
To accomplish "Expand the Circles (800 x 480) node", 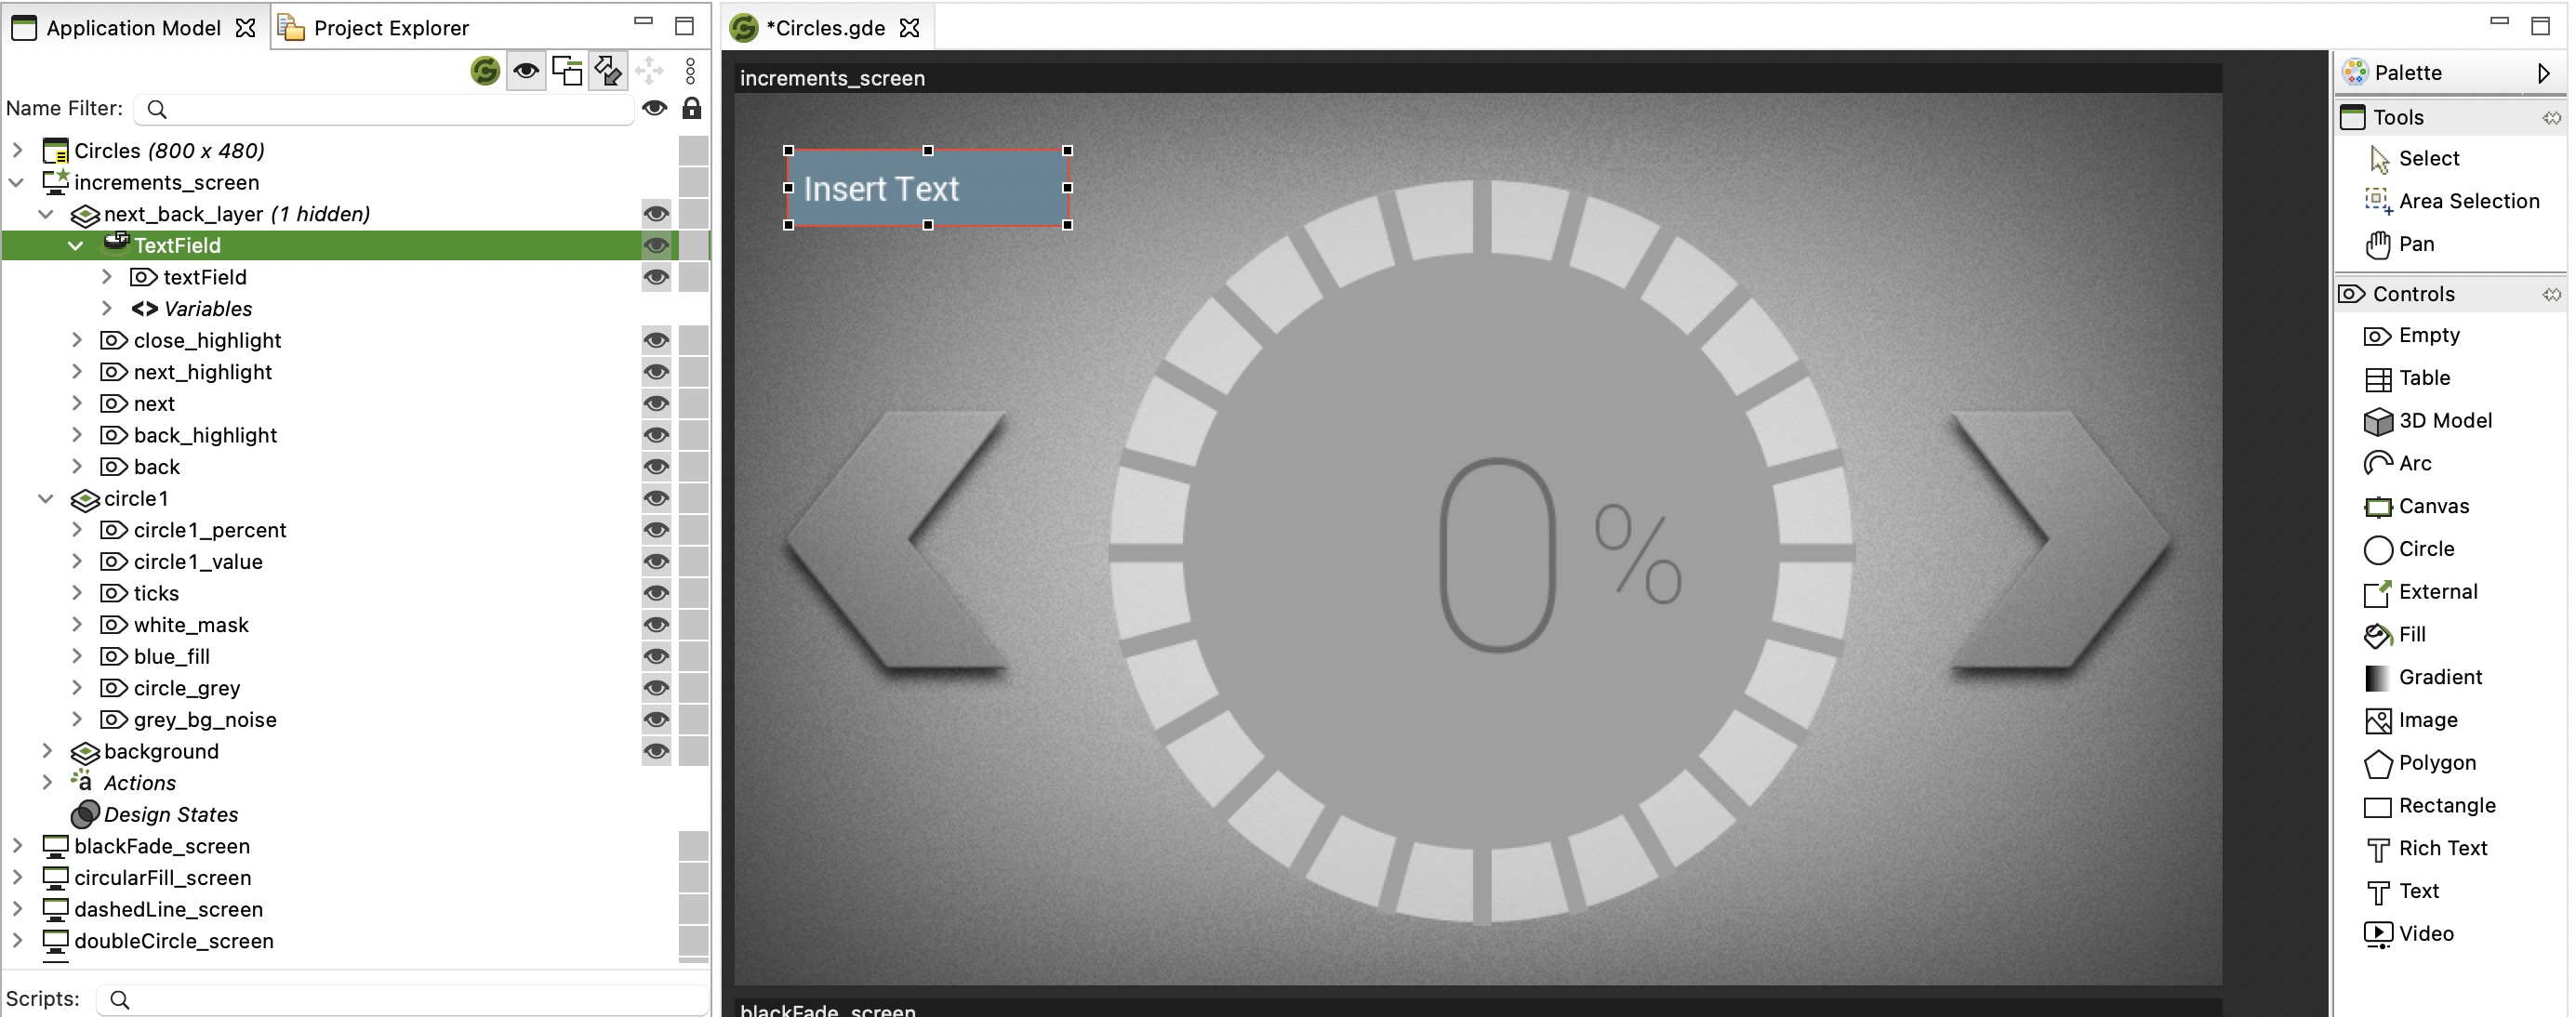I will click(x=17, y=150).
